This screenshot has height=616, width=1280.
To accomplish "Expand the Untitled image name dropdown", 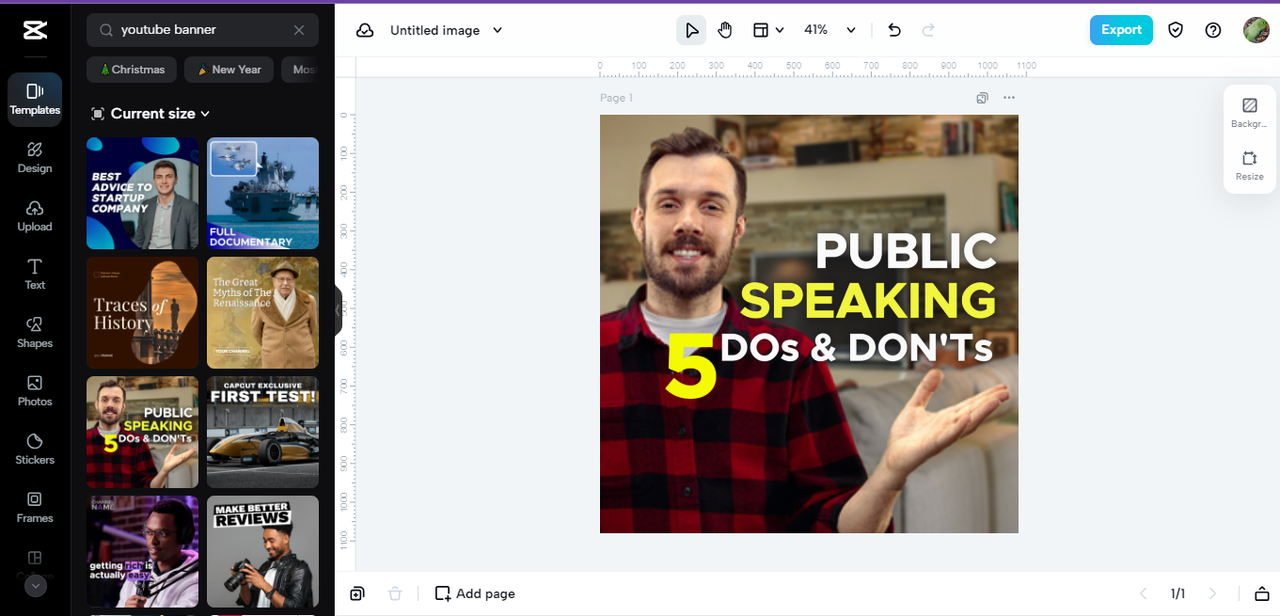I will point(446,30).
